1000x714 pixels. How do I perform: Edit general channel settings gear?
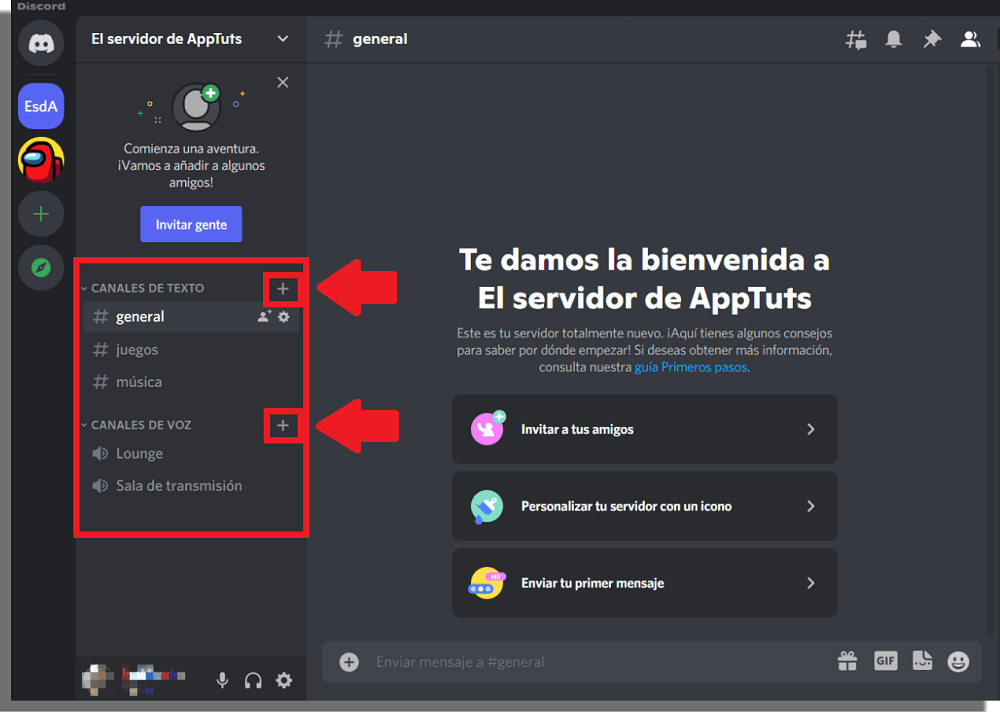(x=284, y=316)
